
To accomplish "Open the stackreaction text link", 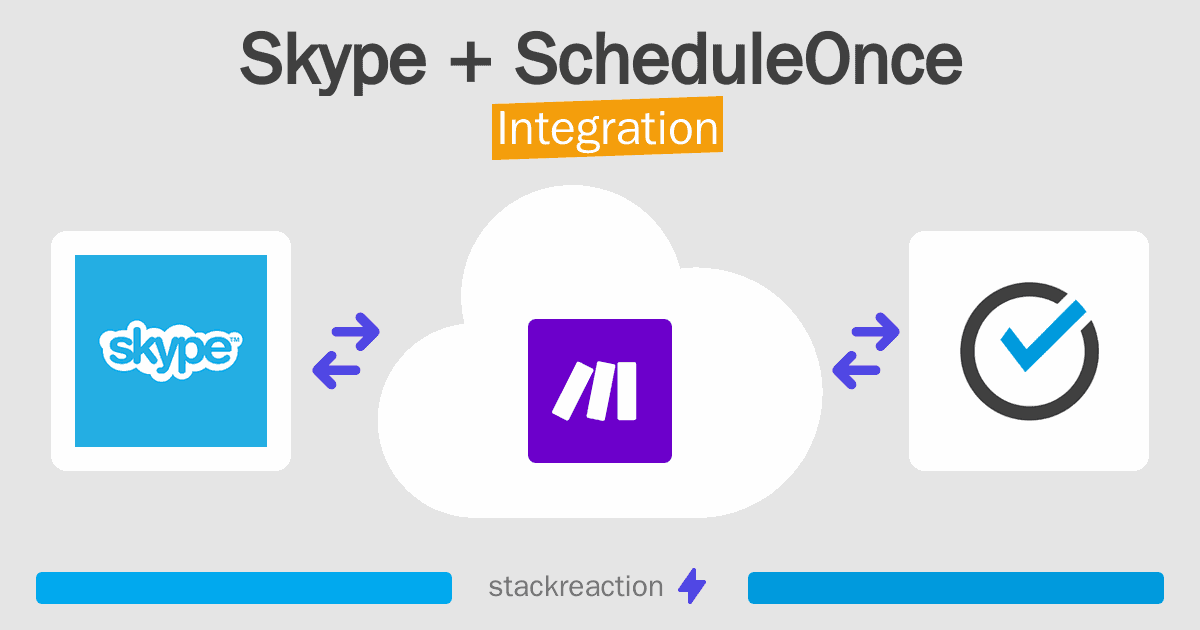I will (x=575, y=587).
